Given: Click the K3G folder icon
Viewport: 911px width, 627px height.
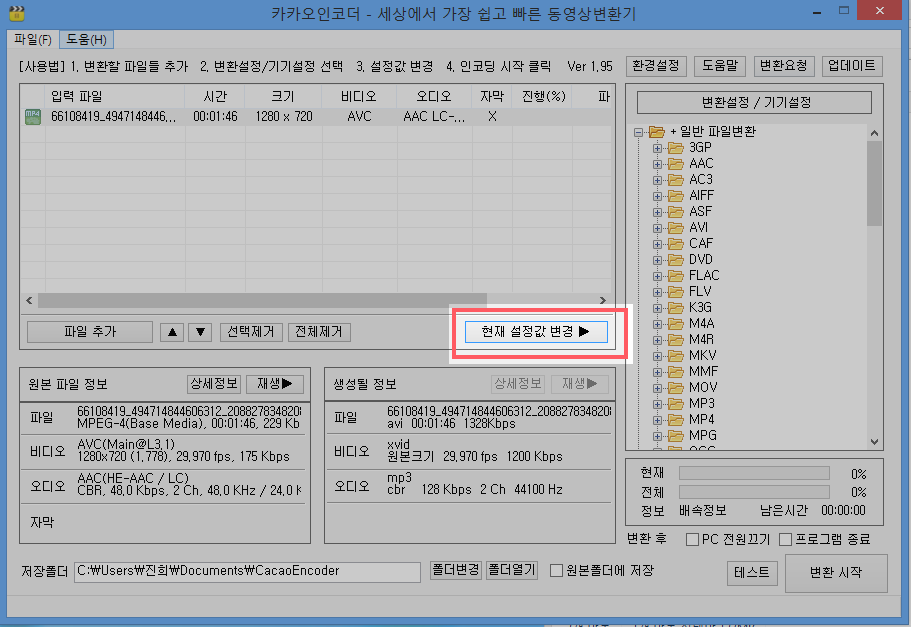Looking at the screenshot, I should tap(675, 307).
